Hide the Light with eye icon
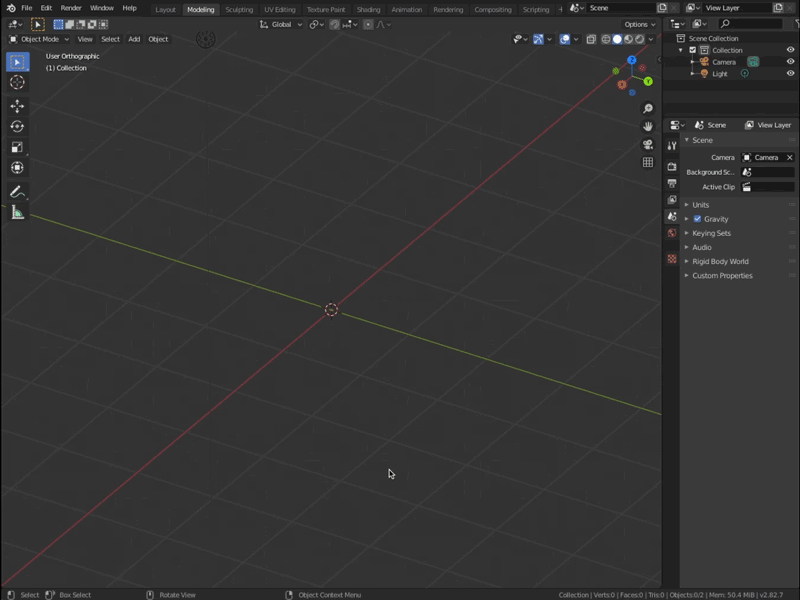The image size is (800, 600). coord(790,73)
